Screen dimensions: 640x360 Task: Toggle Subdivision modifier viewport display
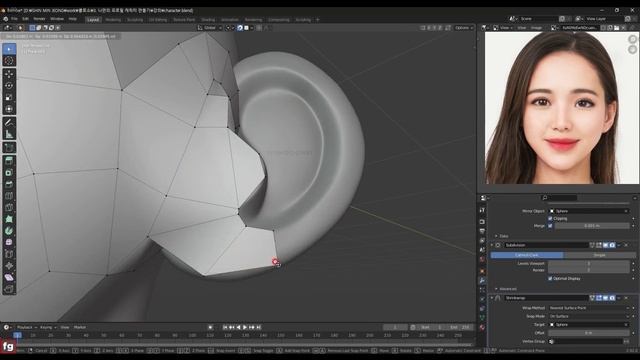coord(605,245)
